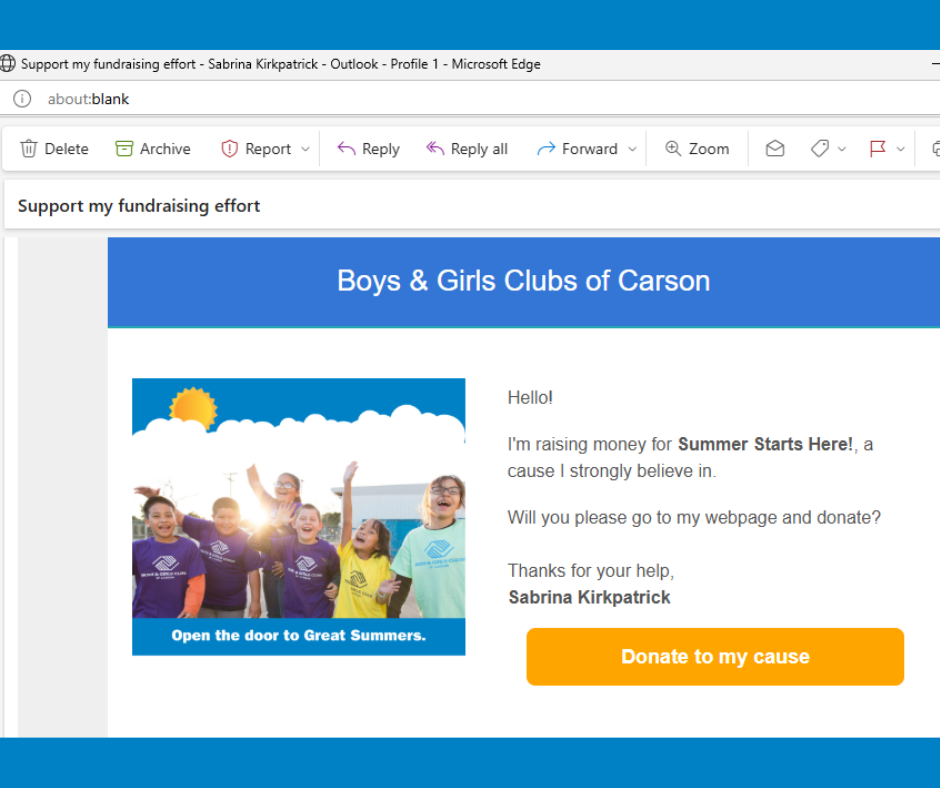Click 'Open the door to Great Summers.' caption
Image resolution: width=940 pixels, height=788 pixels.
click(299, 635)
